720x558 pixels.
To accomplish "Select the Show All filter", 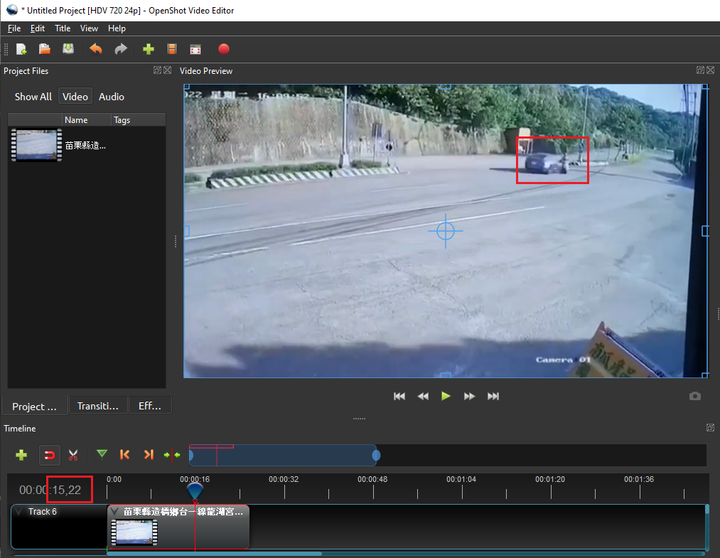I will [33, 97].
